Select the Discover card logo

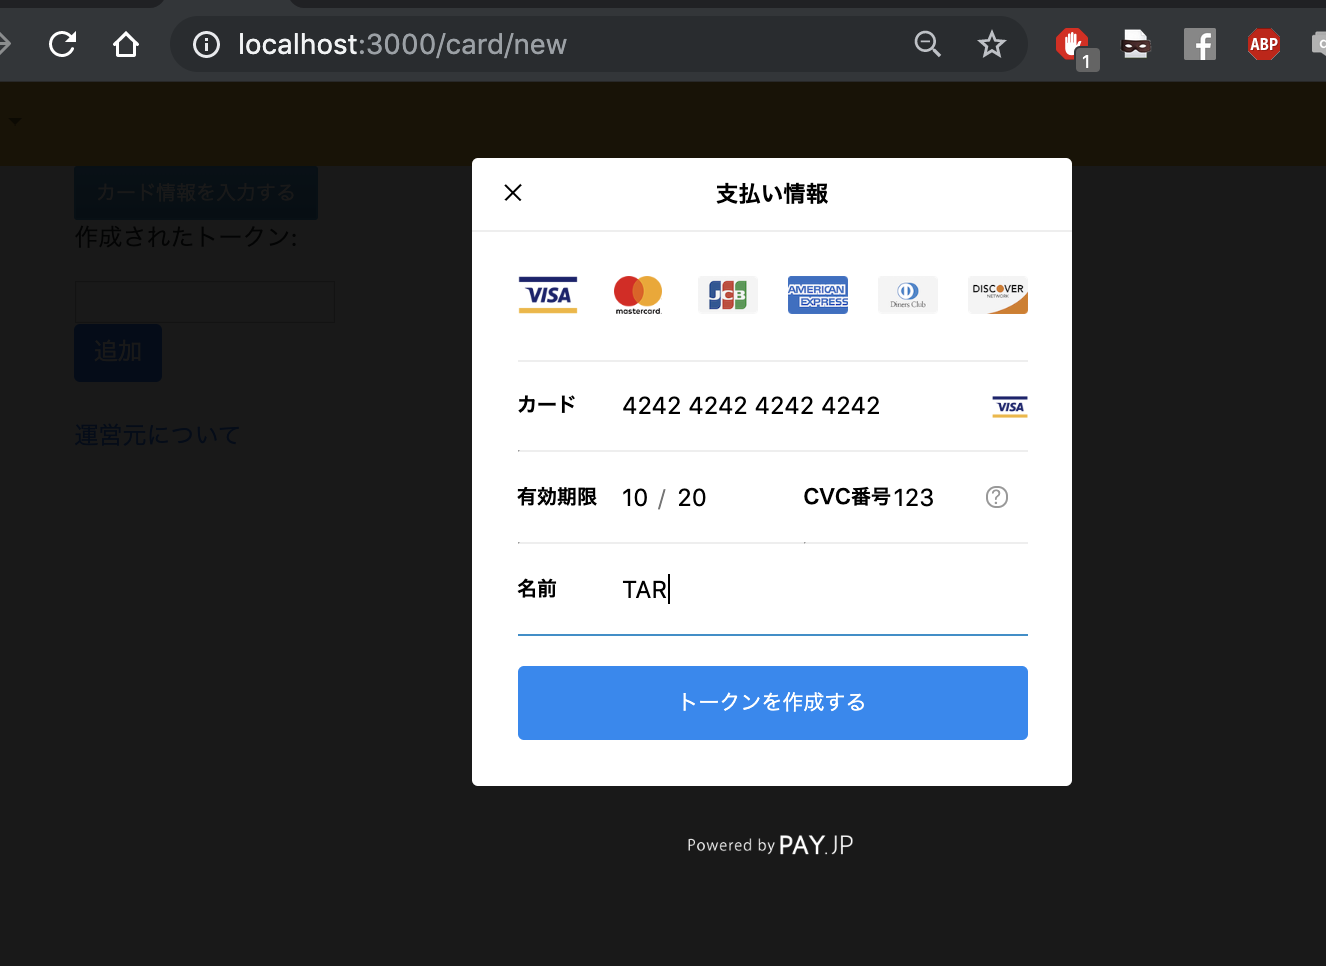click(x=997, y=294)
